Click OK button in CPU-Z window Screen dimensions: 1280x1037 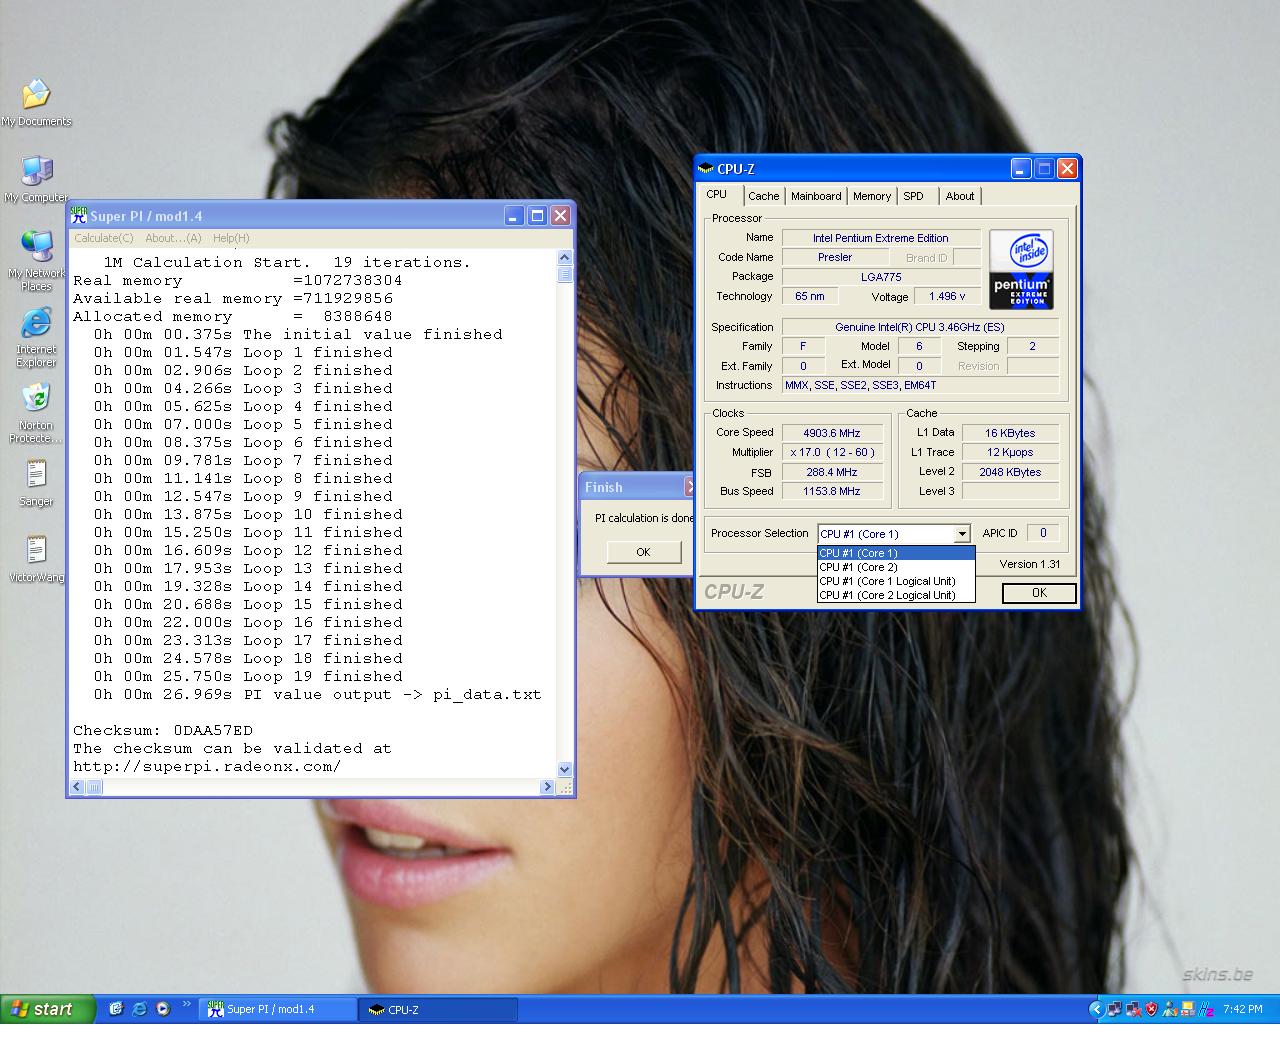pos(1039,593)
